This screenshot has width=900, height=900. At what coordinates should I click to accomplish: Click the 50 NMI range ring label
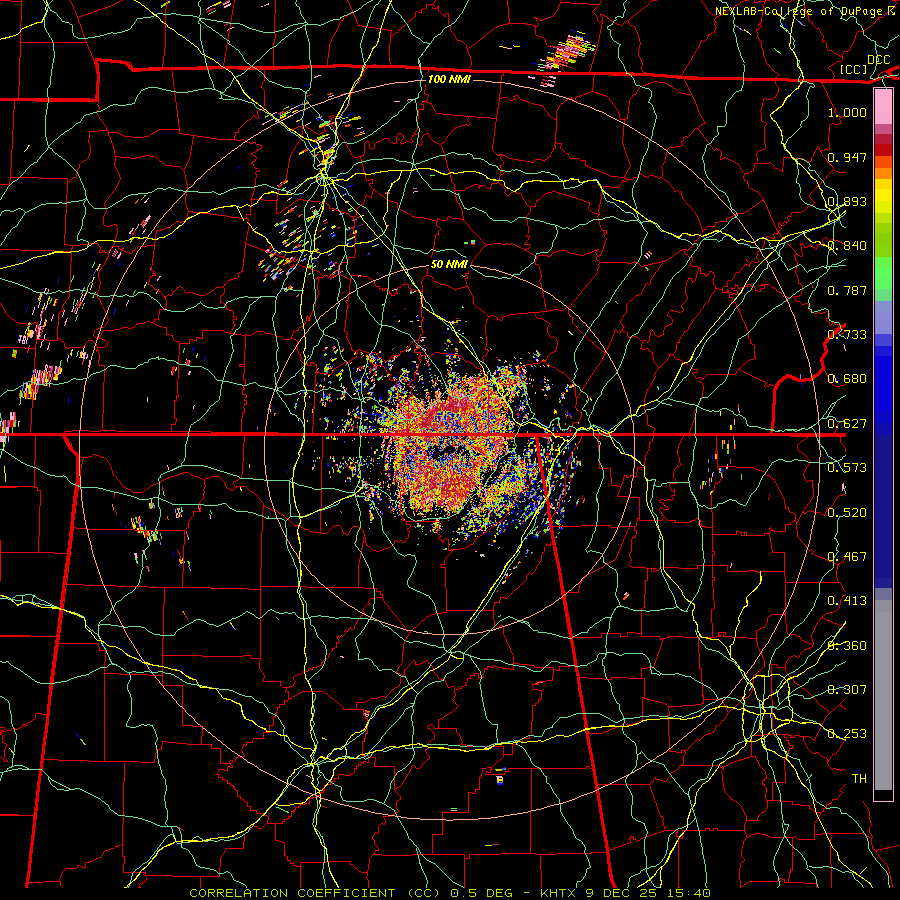449,264
